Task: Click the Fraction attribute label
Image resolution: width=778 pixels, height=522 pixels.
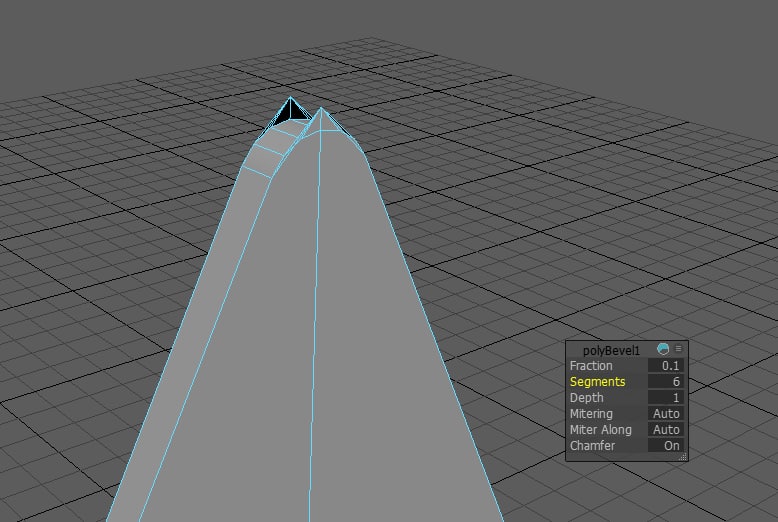Action: pos(591,366)
